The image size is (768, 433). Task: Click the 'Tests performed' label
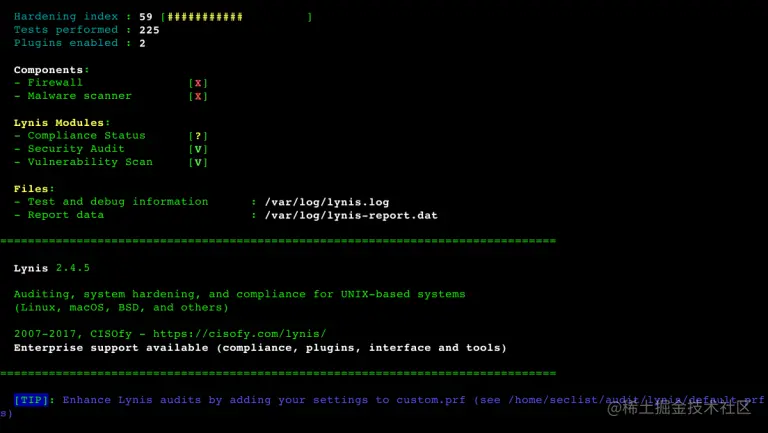tap(66, 30)
